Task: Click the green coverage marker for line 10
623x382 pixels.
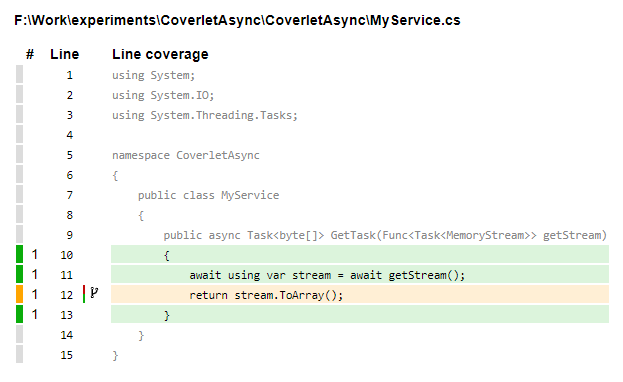Action: [19, 254]
